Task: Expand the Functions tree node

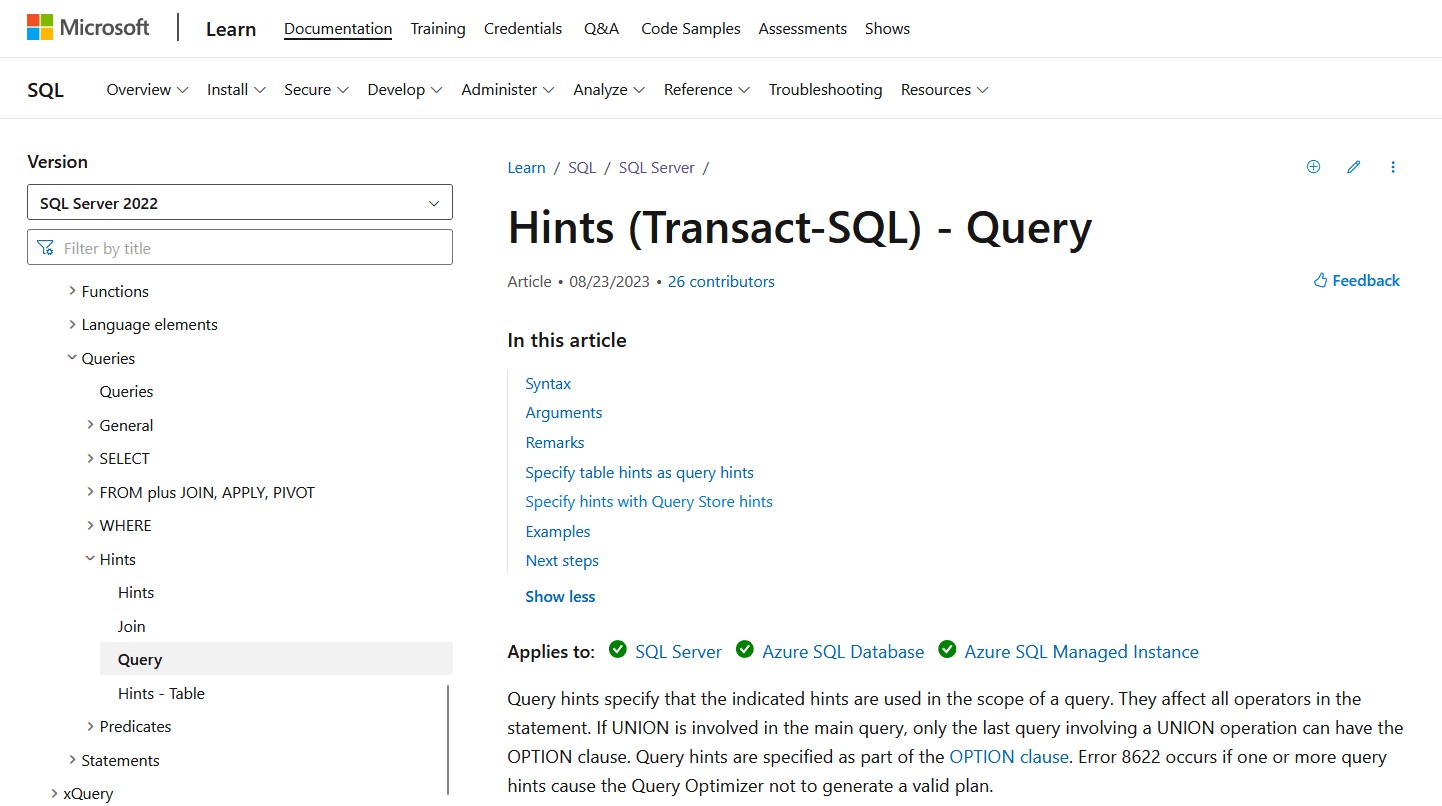Action: coord(72,291)
